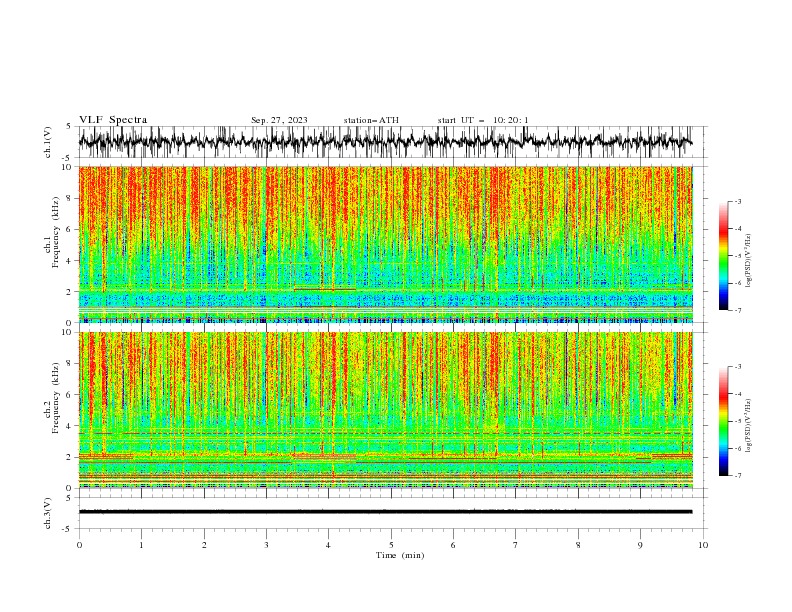Screen dimensions: 792x612
Task: Select the "start UT = 10:20:1" text
Action: (483, 120)
